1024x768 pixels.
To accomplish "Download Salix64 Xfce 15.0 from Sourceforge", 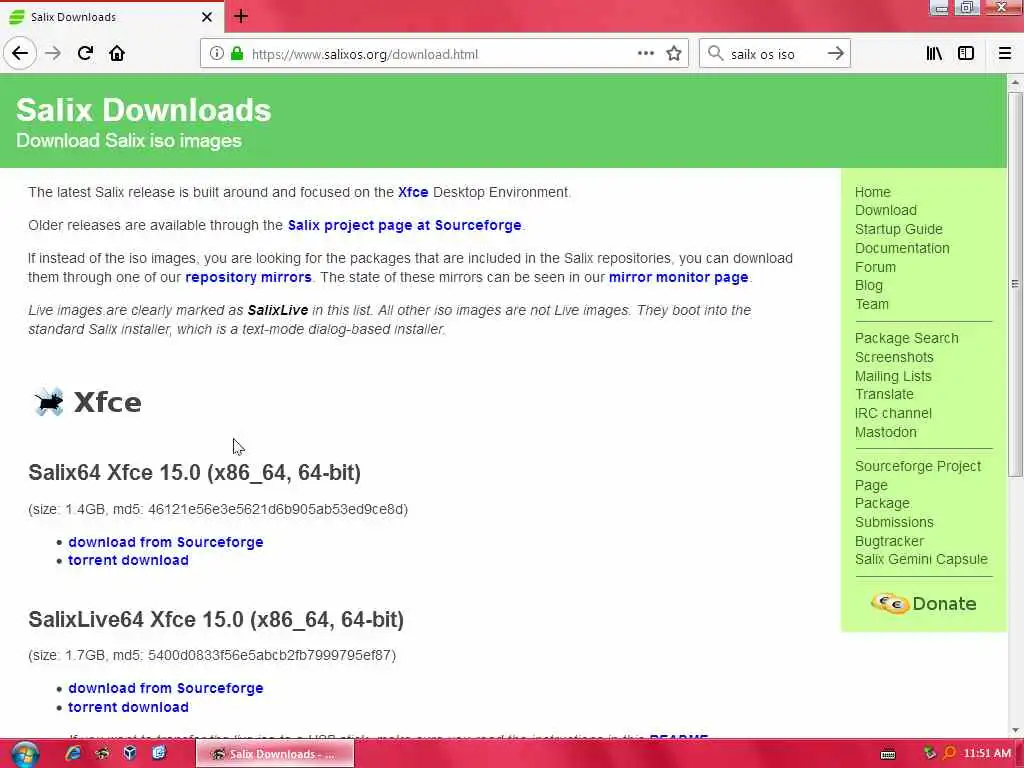I will 165,542.
